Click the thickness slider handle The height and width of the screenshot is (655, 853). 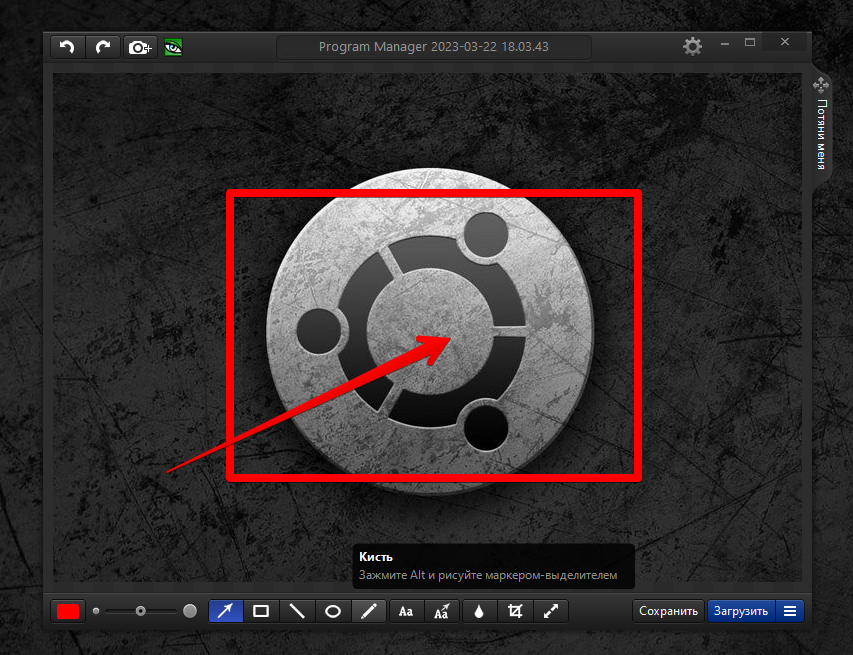pyautogui.click(x=140, y=611)
